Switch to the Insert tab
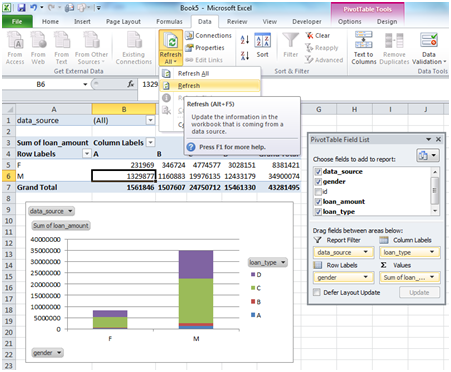This screenshot has height=372, width=451. coord(82,21)
